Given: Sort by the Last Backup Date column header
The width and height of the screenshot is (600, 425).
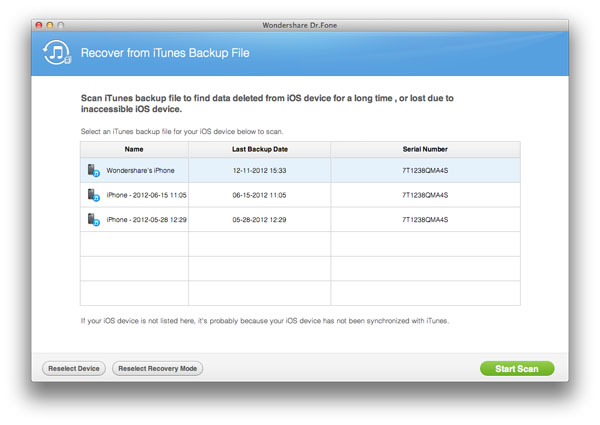Looking at the screenshot, I should click(x=259, y=148).
